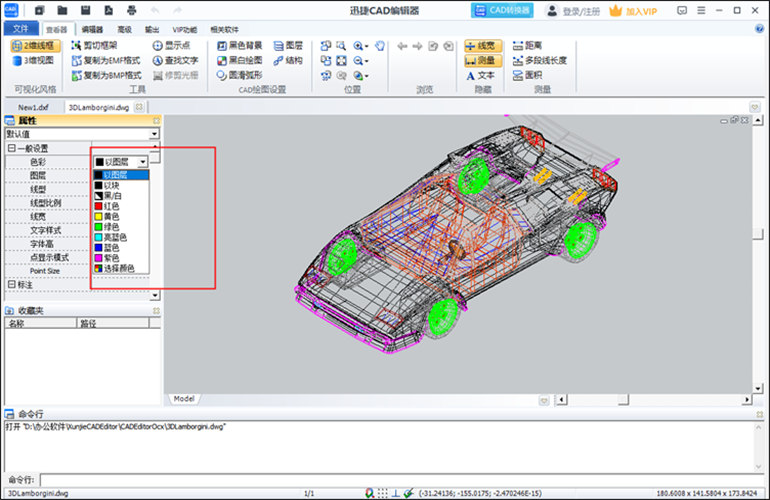Open the zoom out dropdown arrow
This screenshot has width=770, height=500.
click(367, 61)
